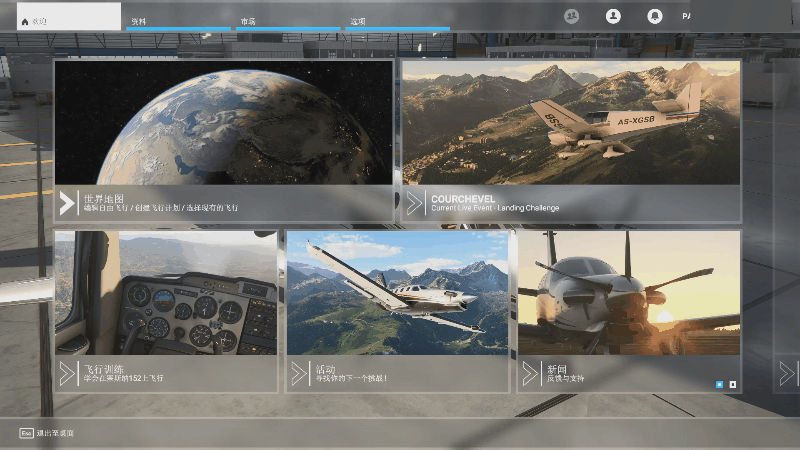The height and width of the screenshot is (450, 800).
Task: Click the arrow icon beside 世界地图
Action: [x=67, y=203]
